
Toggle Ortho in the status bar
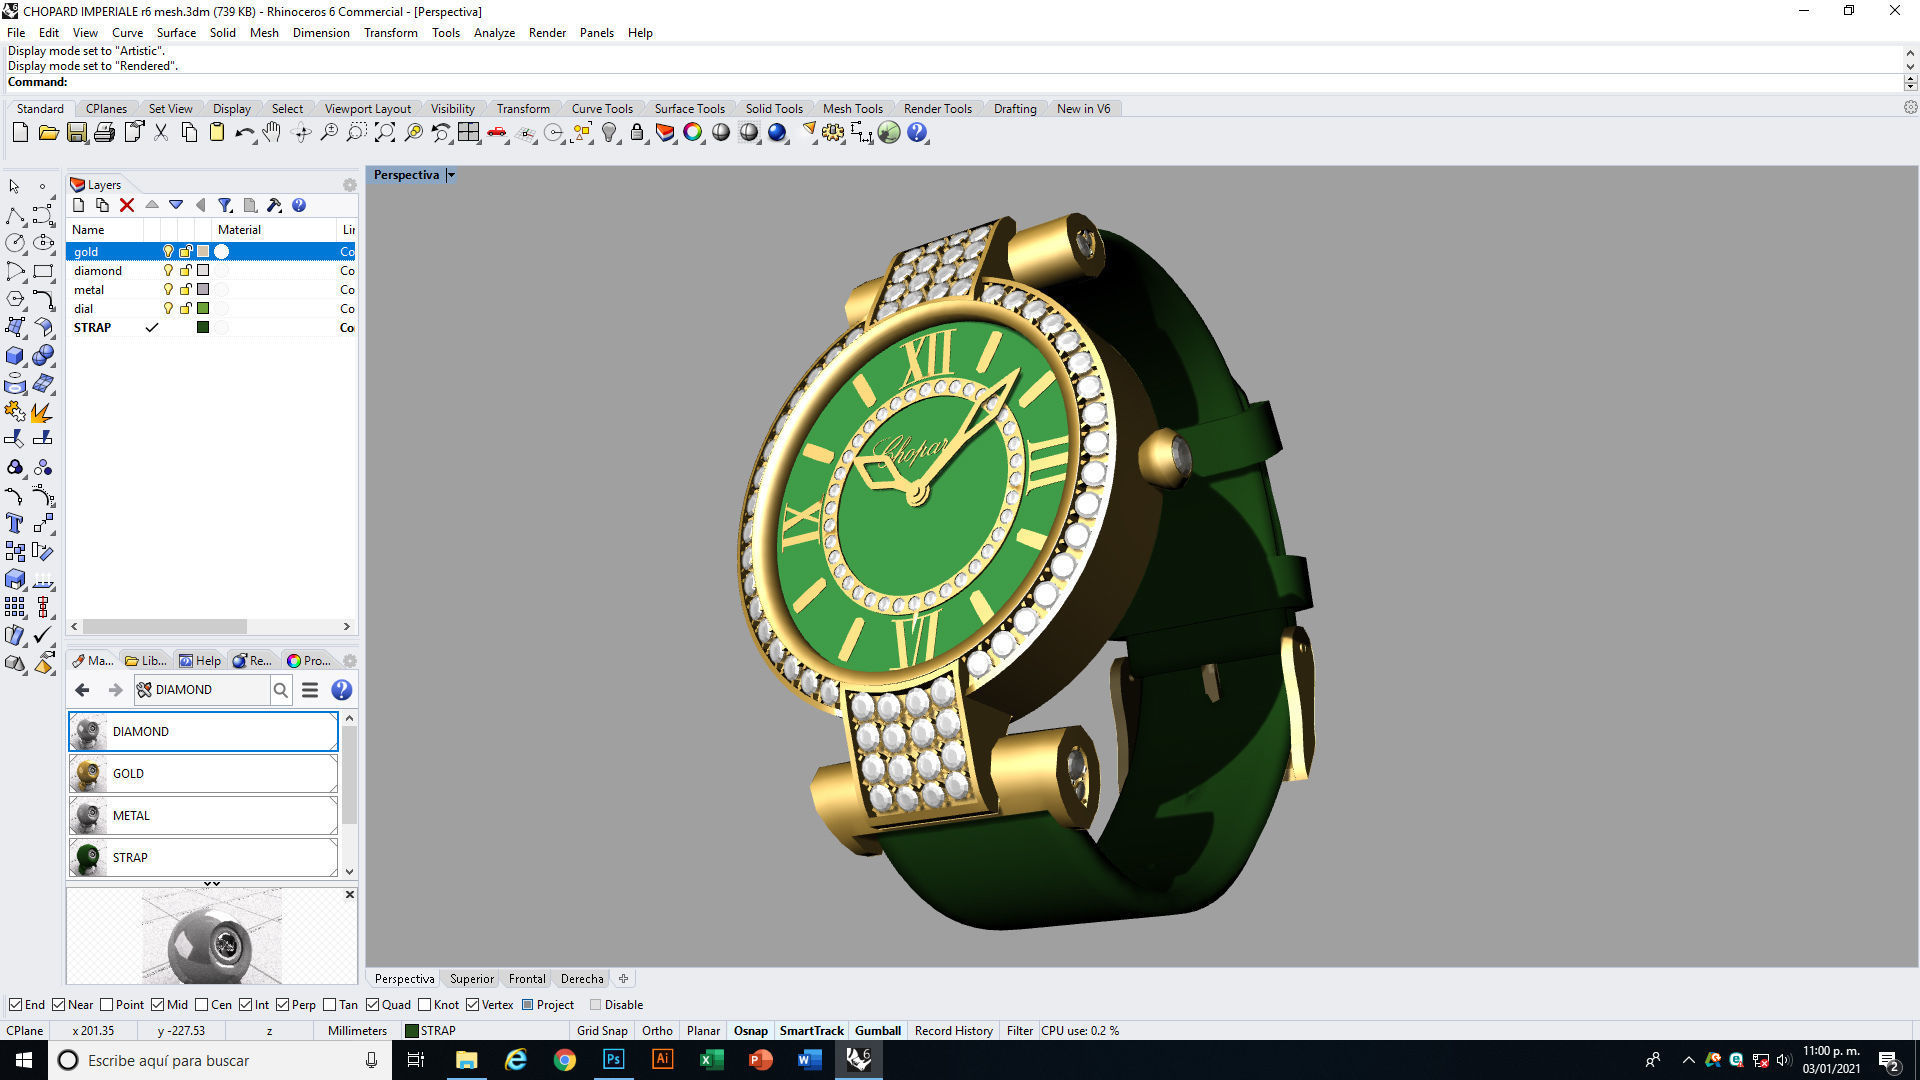[657, 1031]
